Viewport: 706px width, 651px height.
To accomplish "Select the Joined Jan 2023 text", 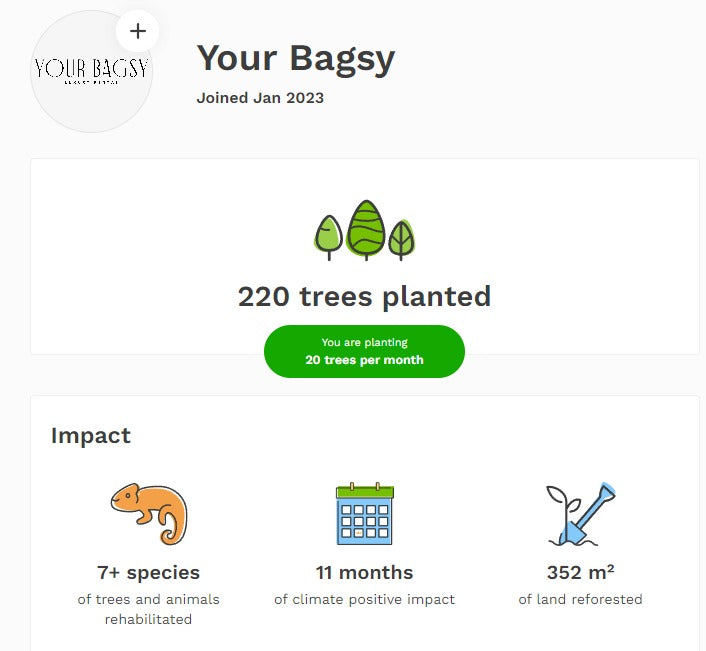I will (260, 98).
